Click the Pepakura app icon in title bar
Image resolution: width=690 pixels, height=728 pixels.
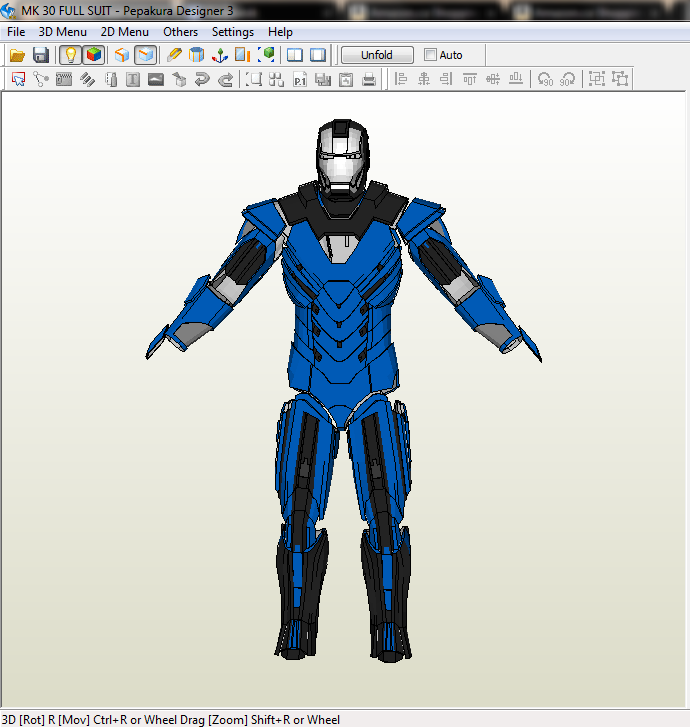tap(8, 10)
